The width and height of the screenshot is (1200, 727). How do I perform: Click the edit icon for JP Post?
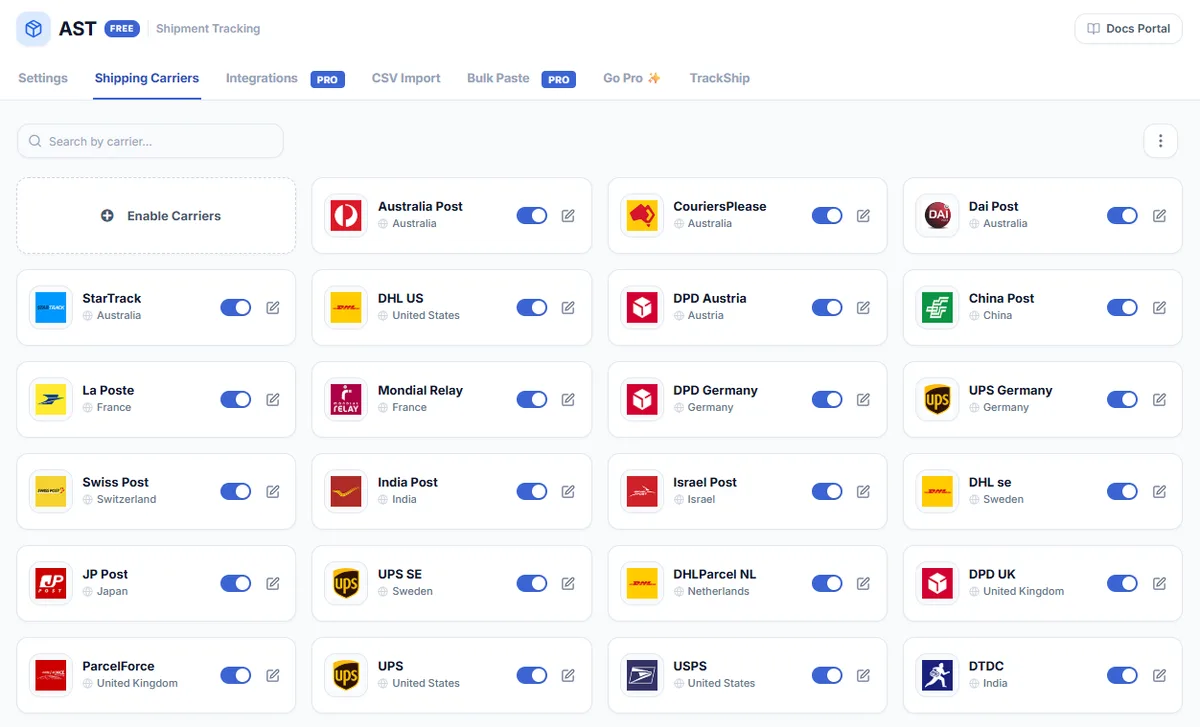pyautogui.click(x=272, y=583)
